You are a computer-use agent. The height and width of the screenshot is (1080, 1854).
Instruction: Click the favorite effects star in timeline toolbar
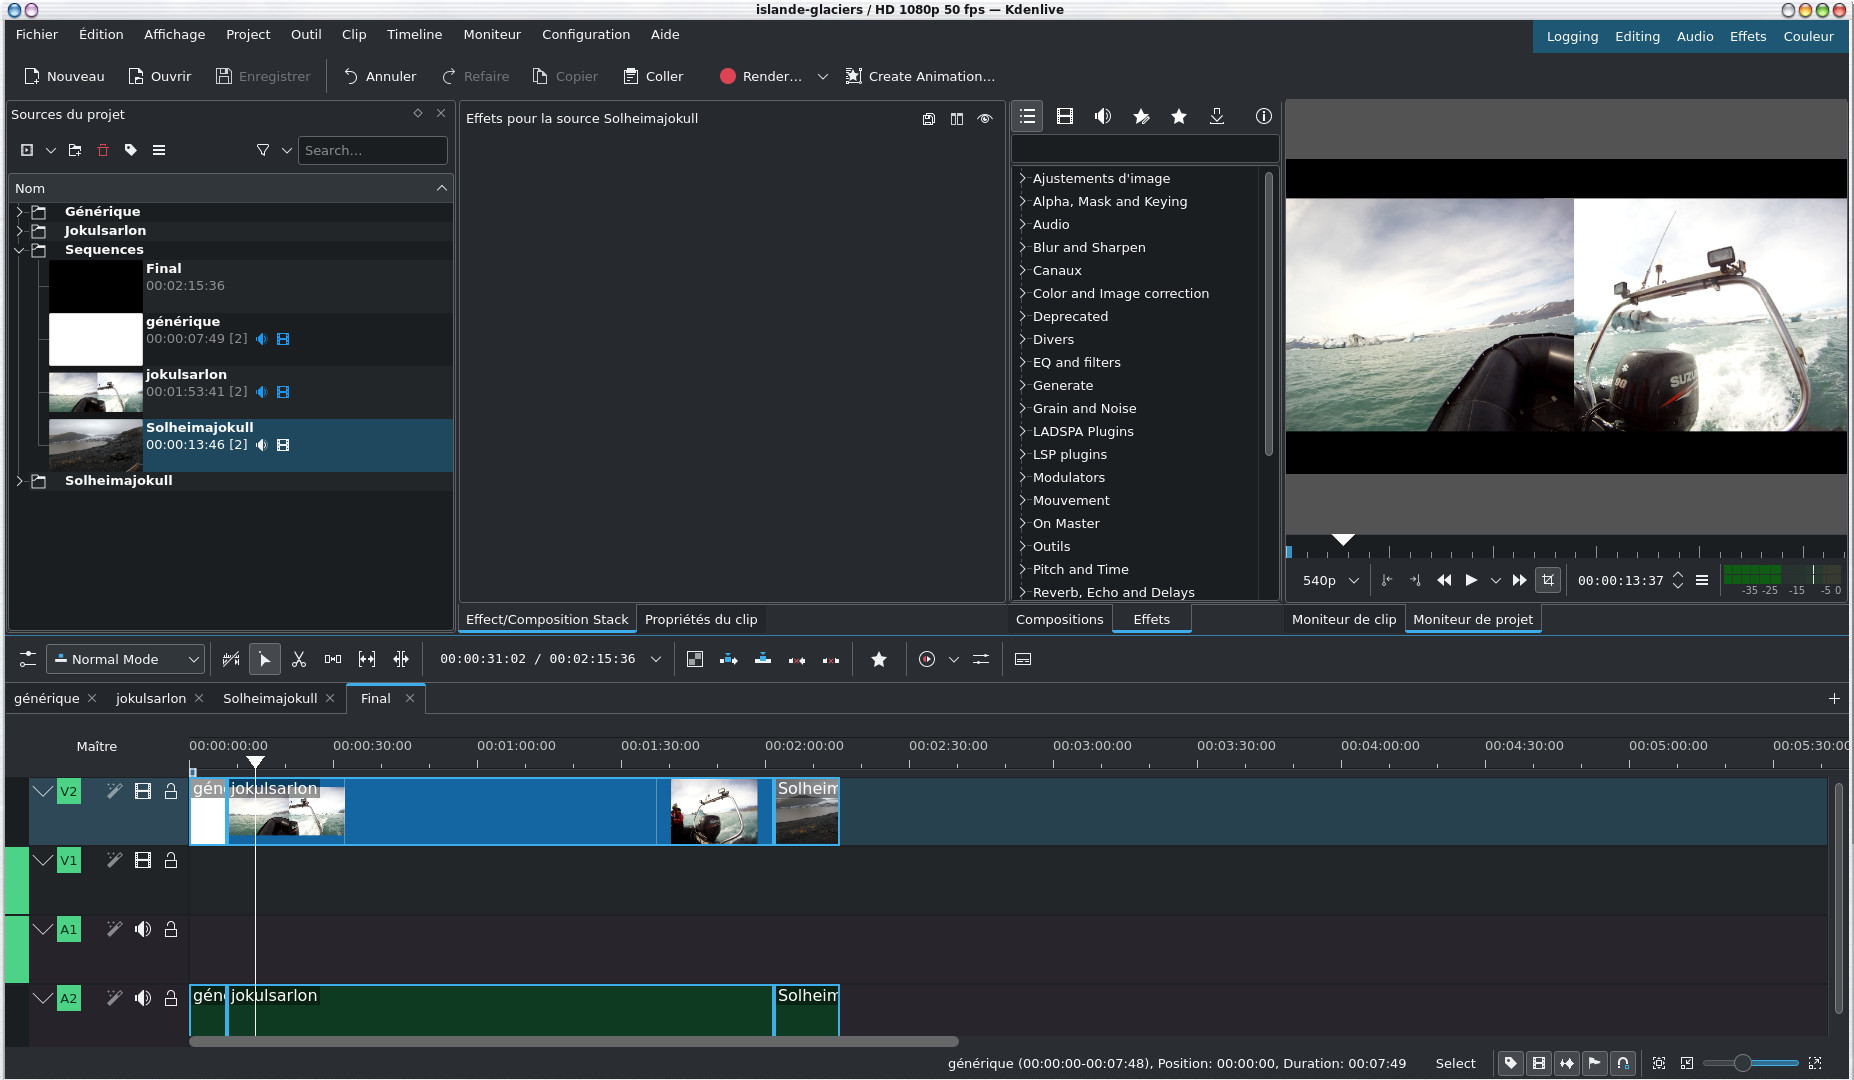tap(879, 660)
